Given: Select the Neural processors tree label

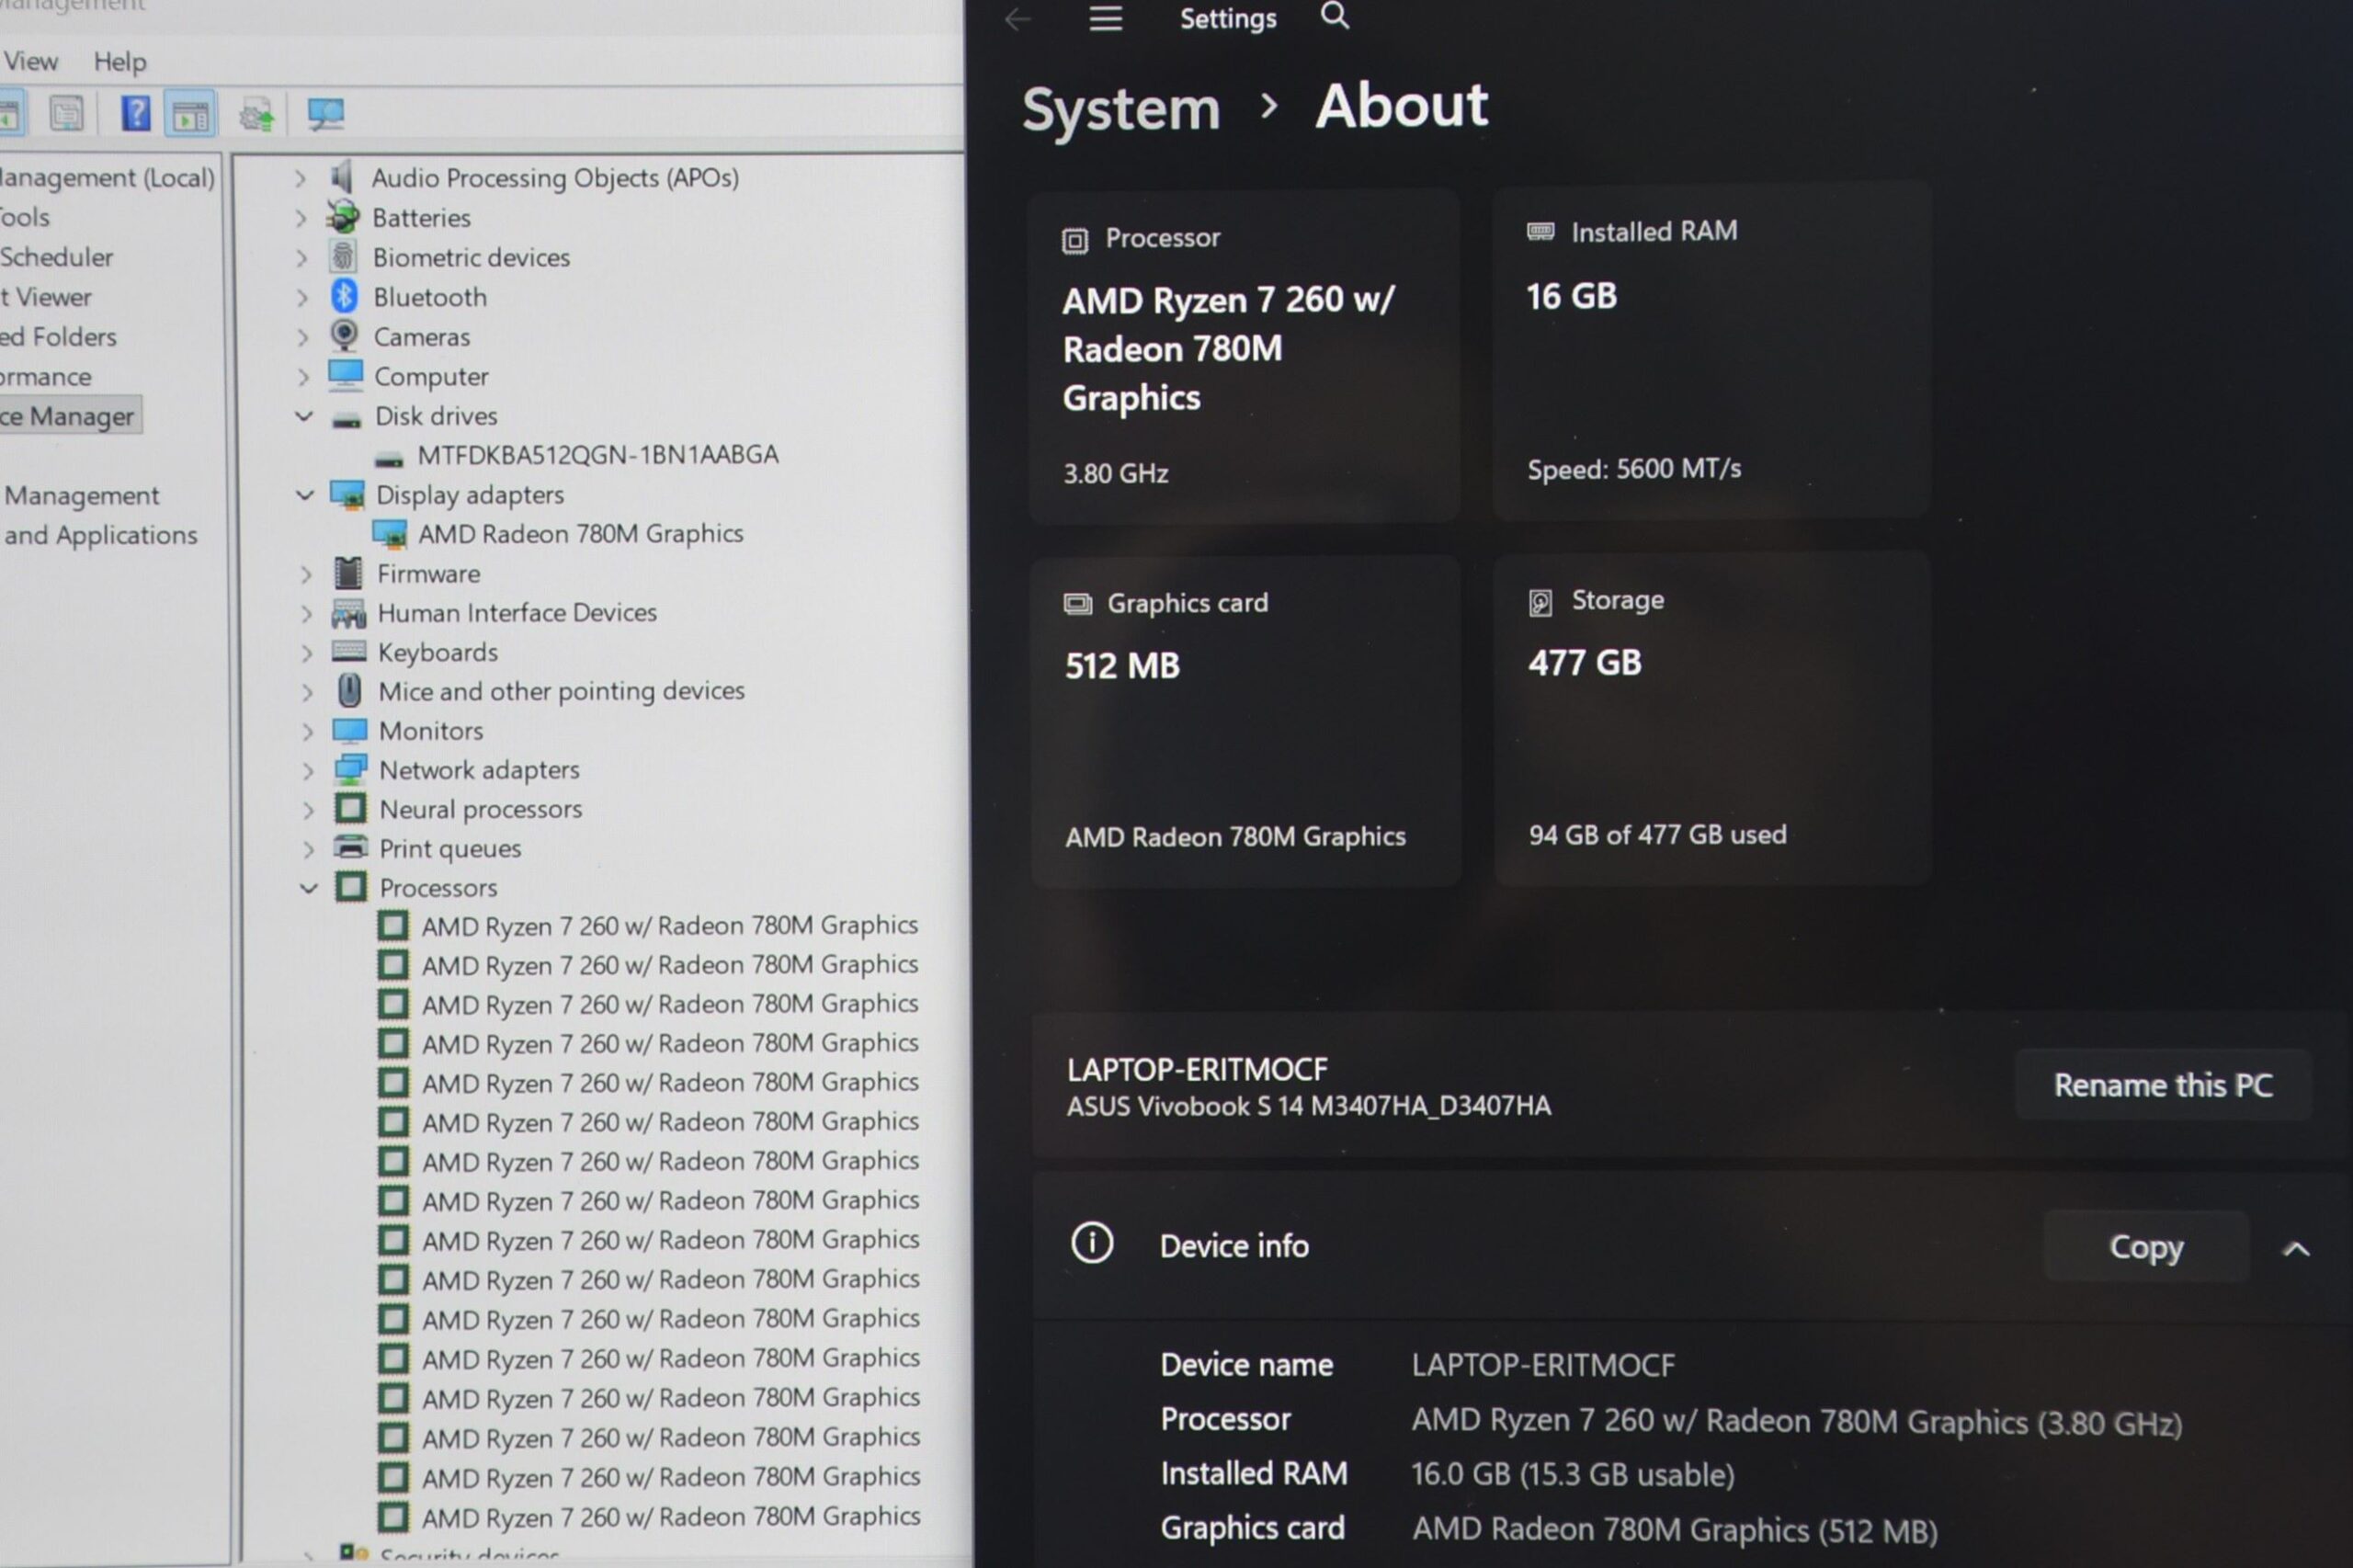Looking at the screenshot, I should tap(480, 809).
